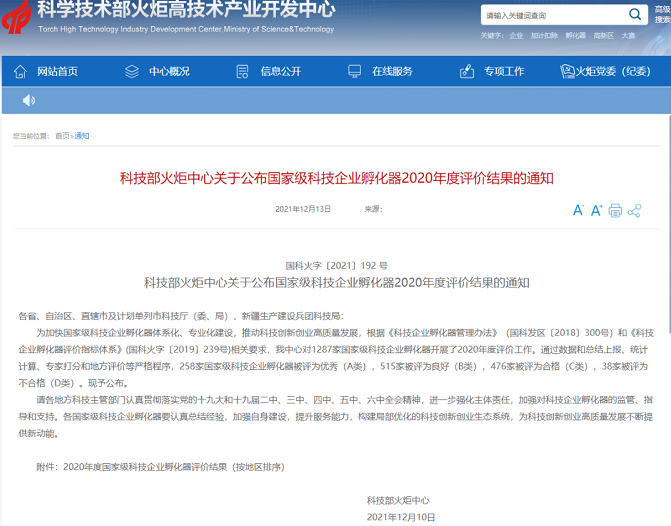Image resolution: width=671 pixels, height=526 pixels.
Task: Decrease font size with A- icon
Action: pyautogui.click(x=578, y=210)
